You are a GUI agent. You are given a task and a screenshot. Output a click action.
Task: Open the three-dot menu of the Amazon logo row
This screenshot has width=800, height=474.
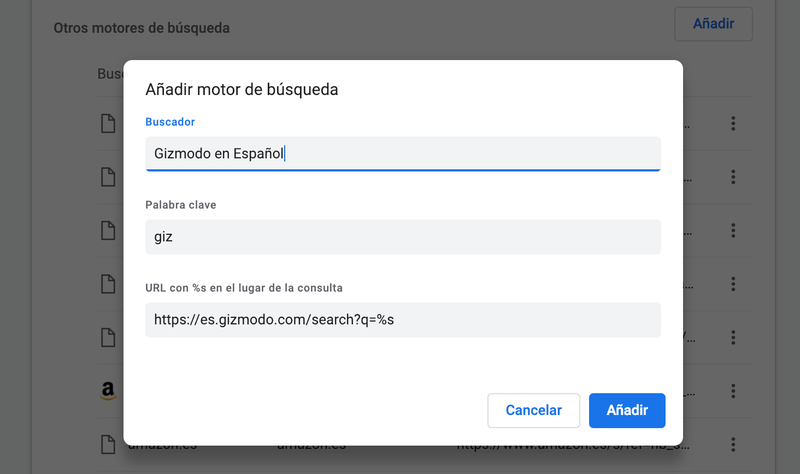(733, 391)
